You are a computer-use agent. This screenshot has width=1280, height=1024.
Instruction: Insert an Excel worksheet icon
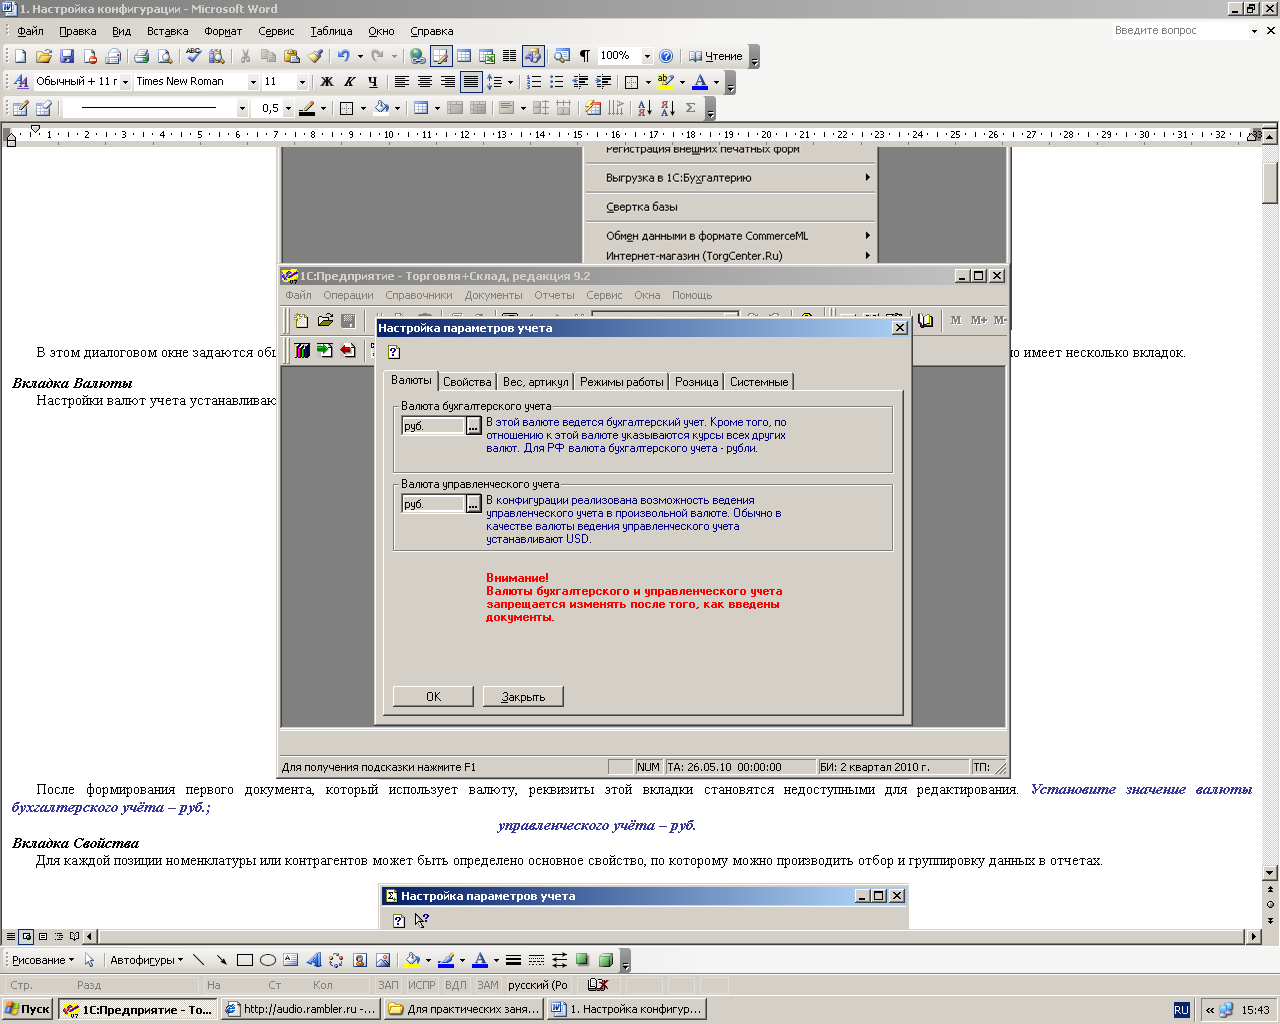point(487,56)
